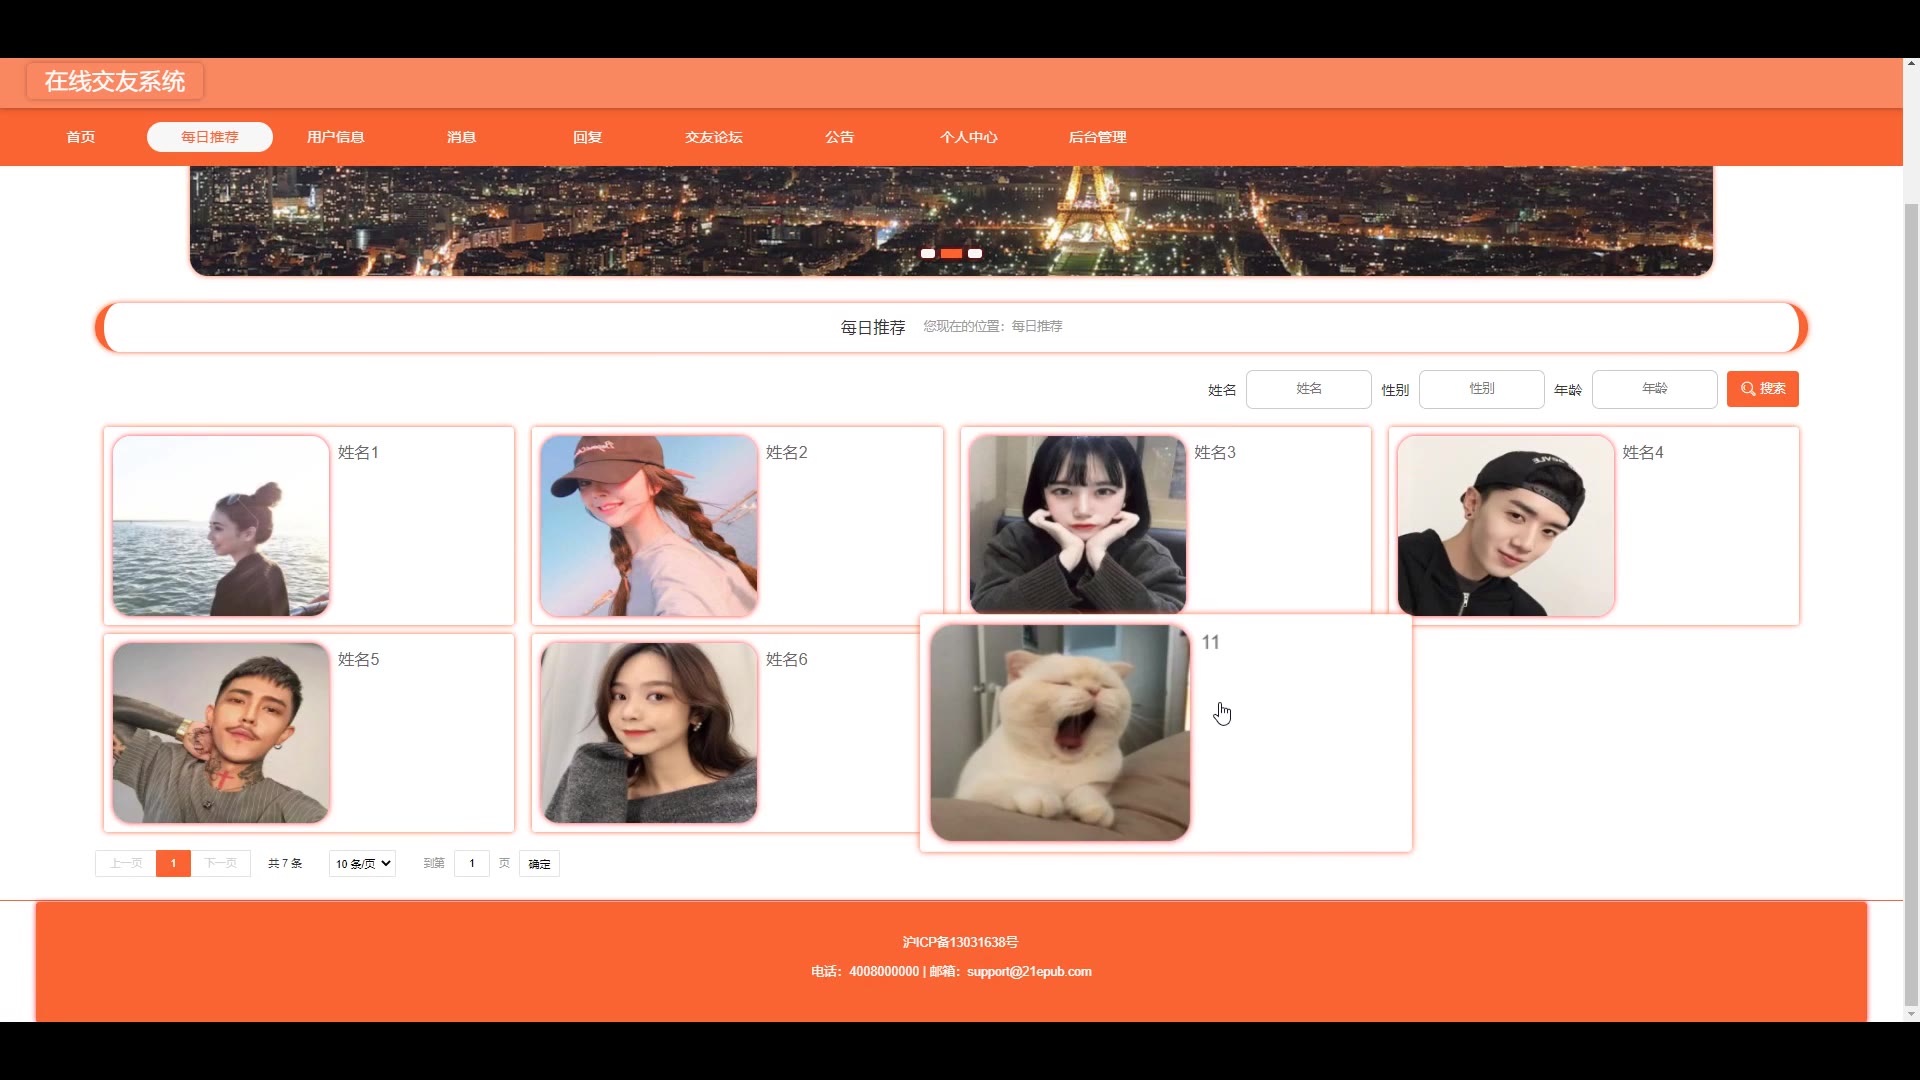Open the 交友论坛 nav item
1920x1080 pixels.
coord(714,137)
